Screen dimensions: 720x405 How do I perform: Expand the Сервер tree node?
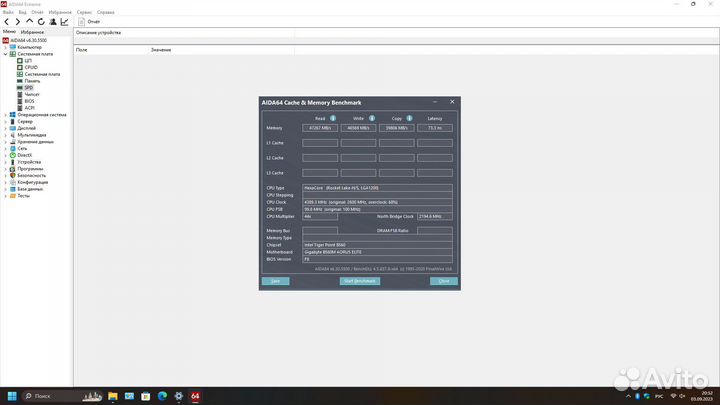6,122
